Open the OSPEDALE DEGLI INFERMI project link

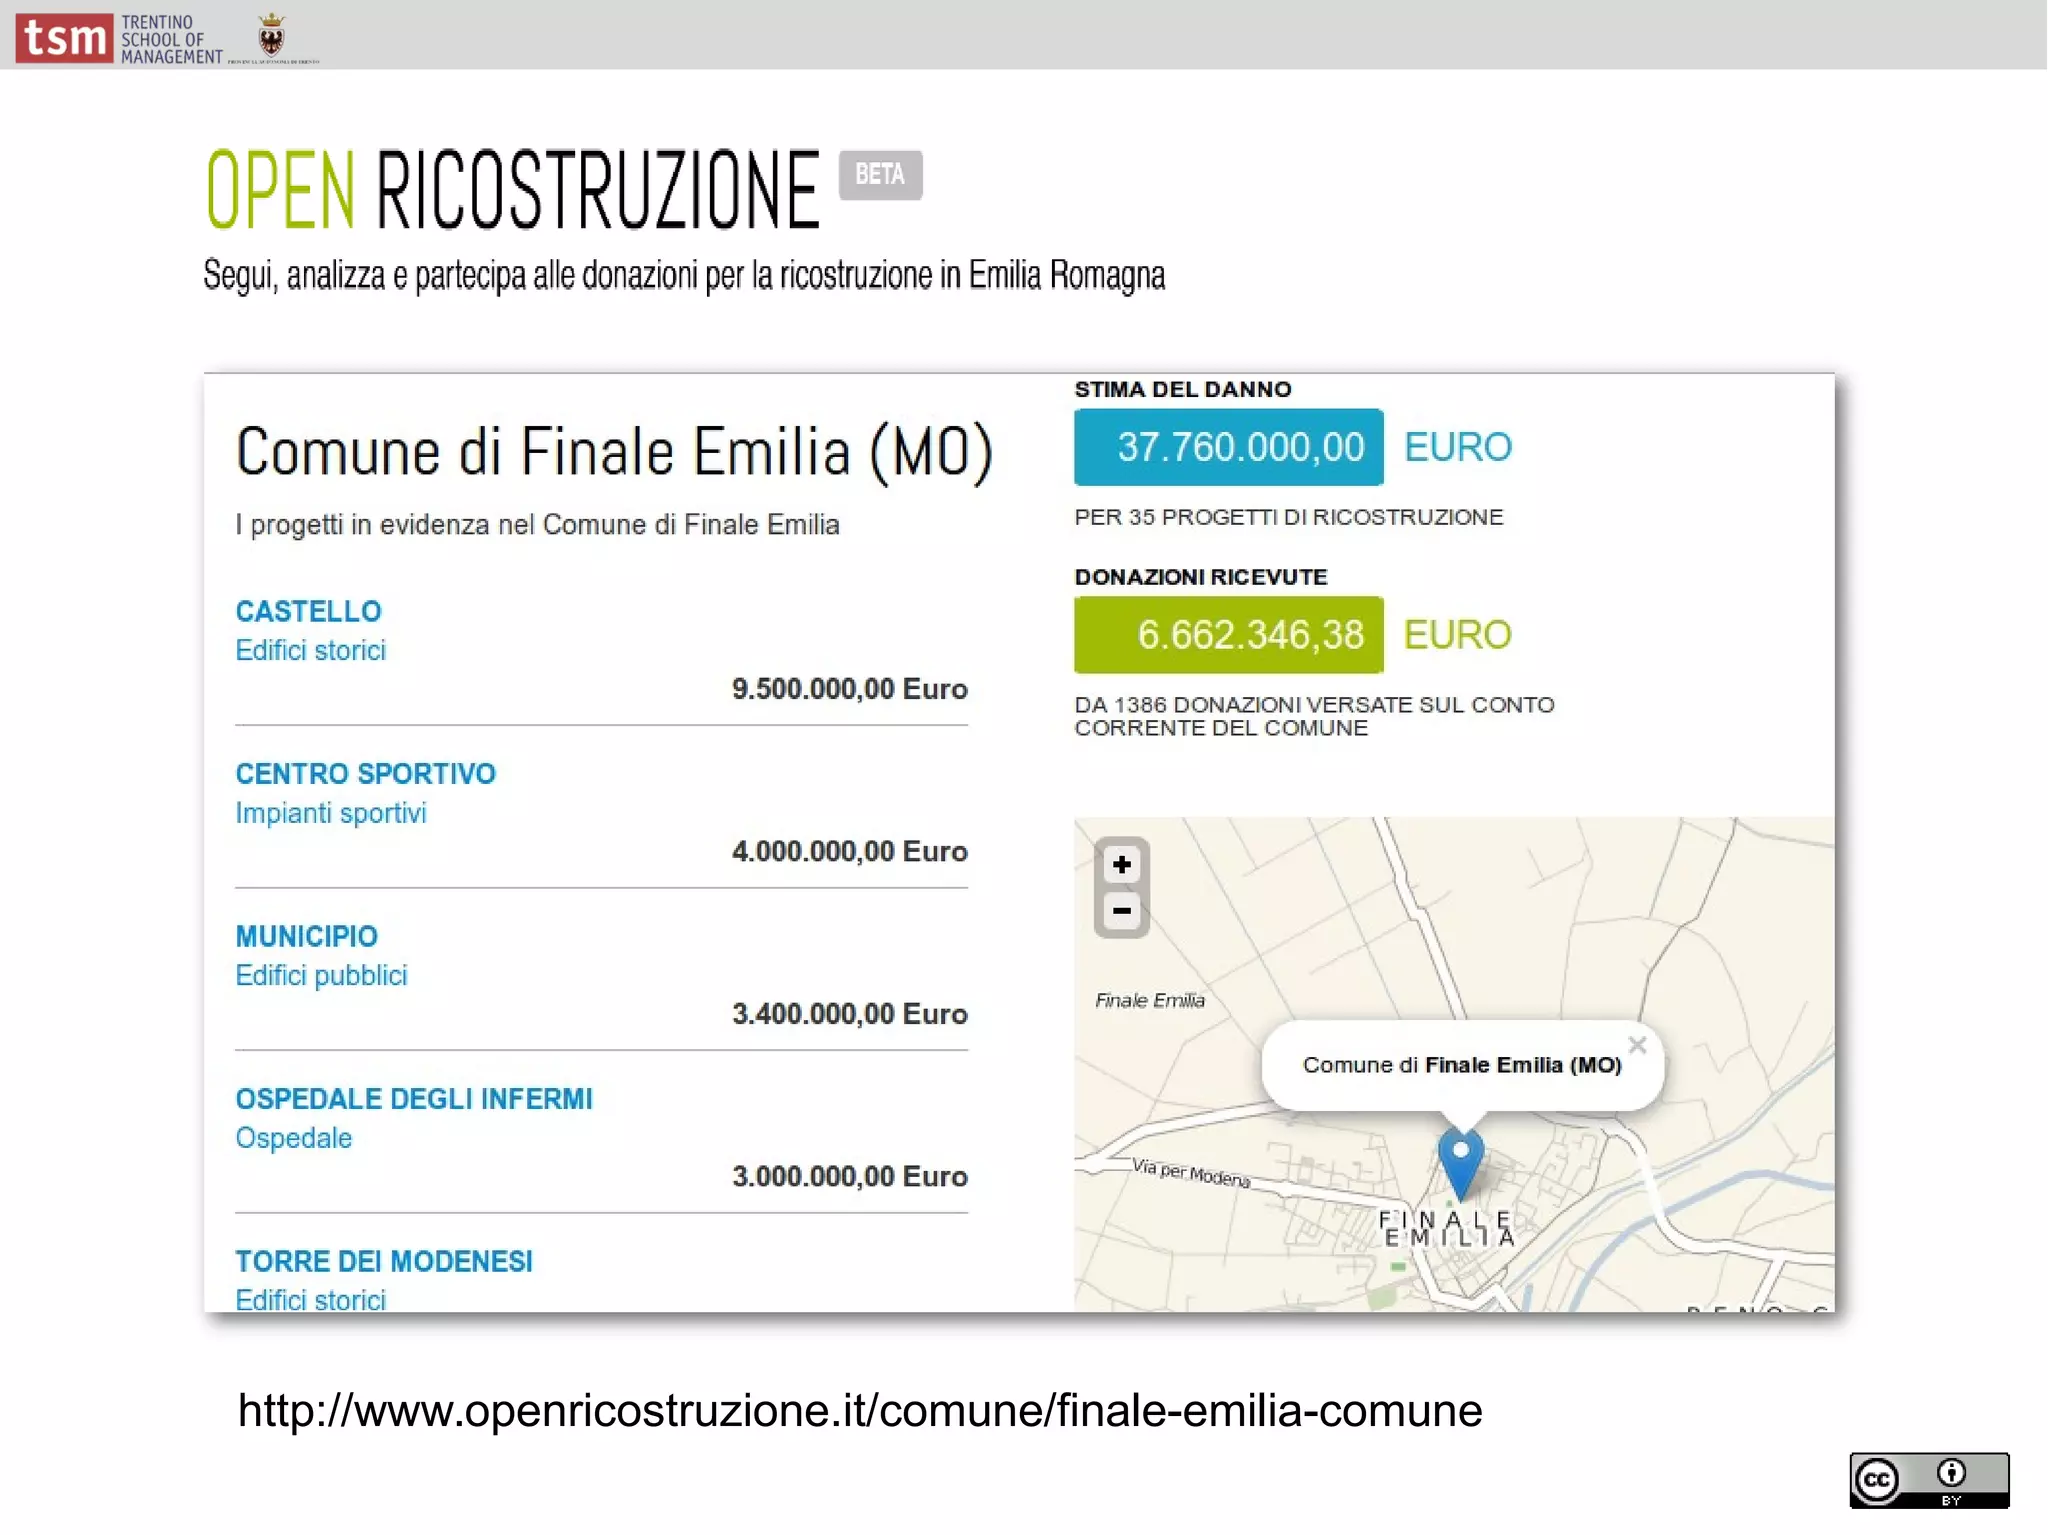(x=414, y=1099)
